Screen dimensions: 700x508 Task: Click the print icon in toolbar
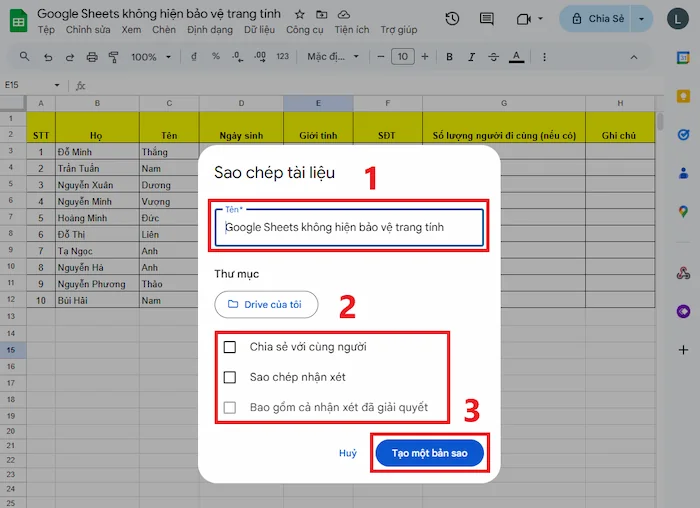92,57
